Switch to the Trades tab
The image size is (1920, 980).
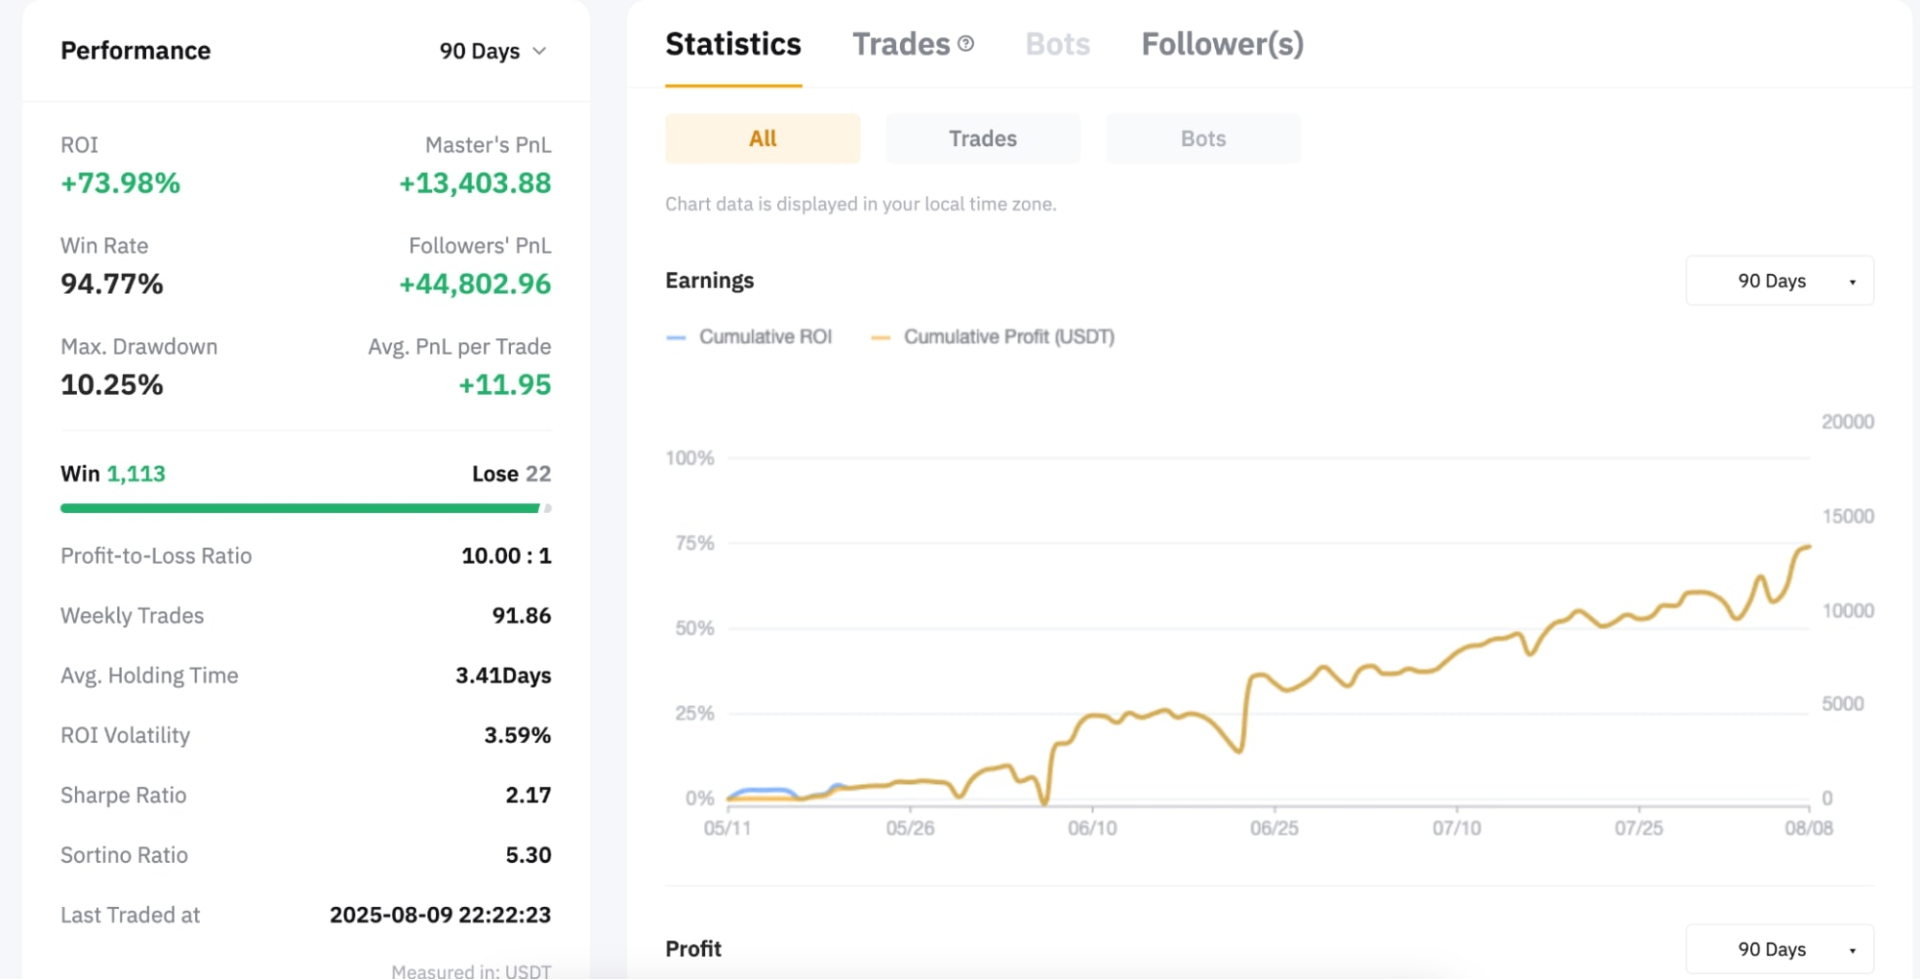(901, 43)
